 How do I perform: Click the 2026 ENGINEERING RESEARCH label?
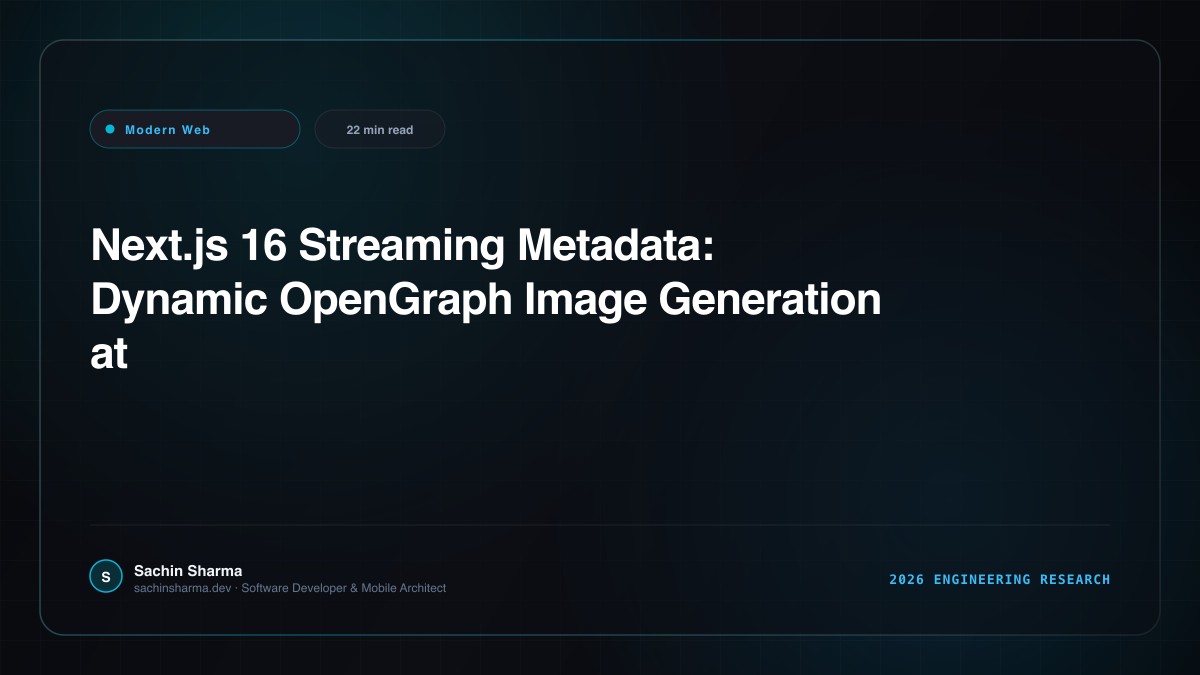pos(1000,580)
